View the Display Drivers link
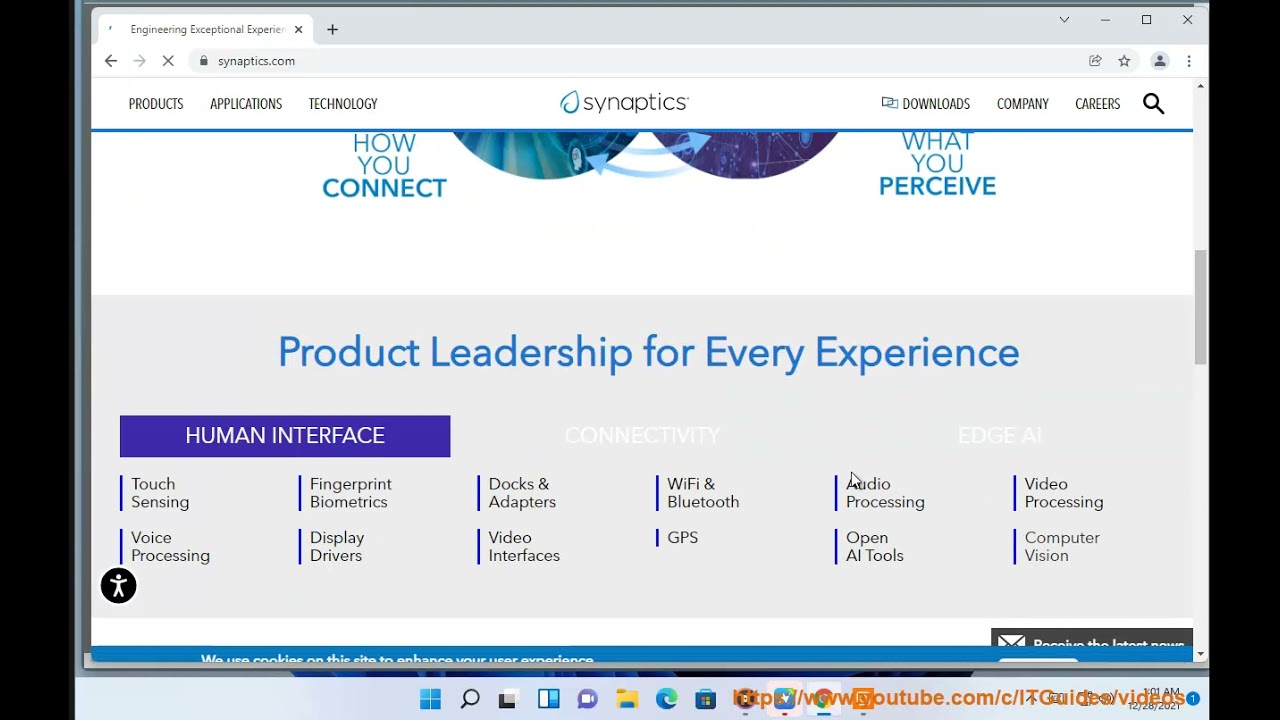Viewport: 1280px width, 720px height. click(337, 547)
